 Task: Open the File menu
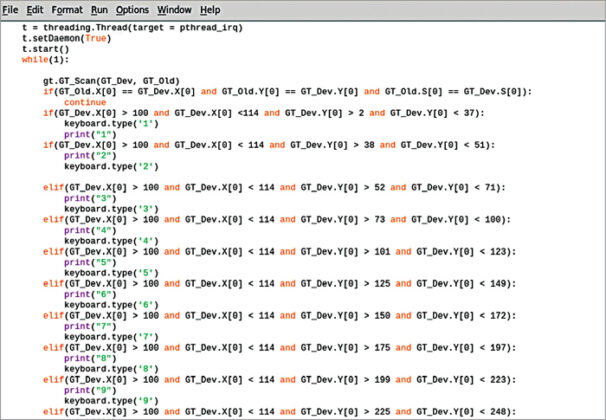pos(11,9)
